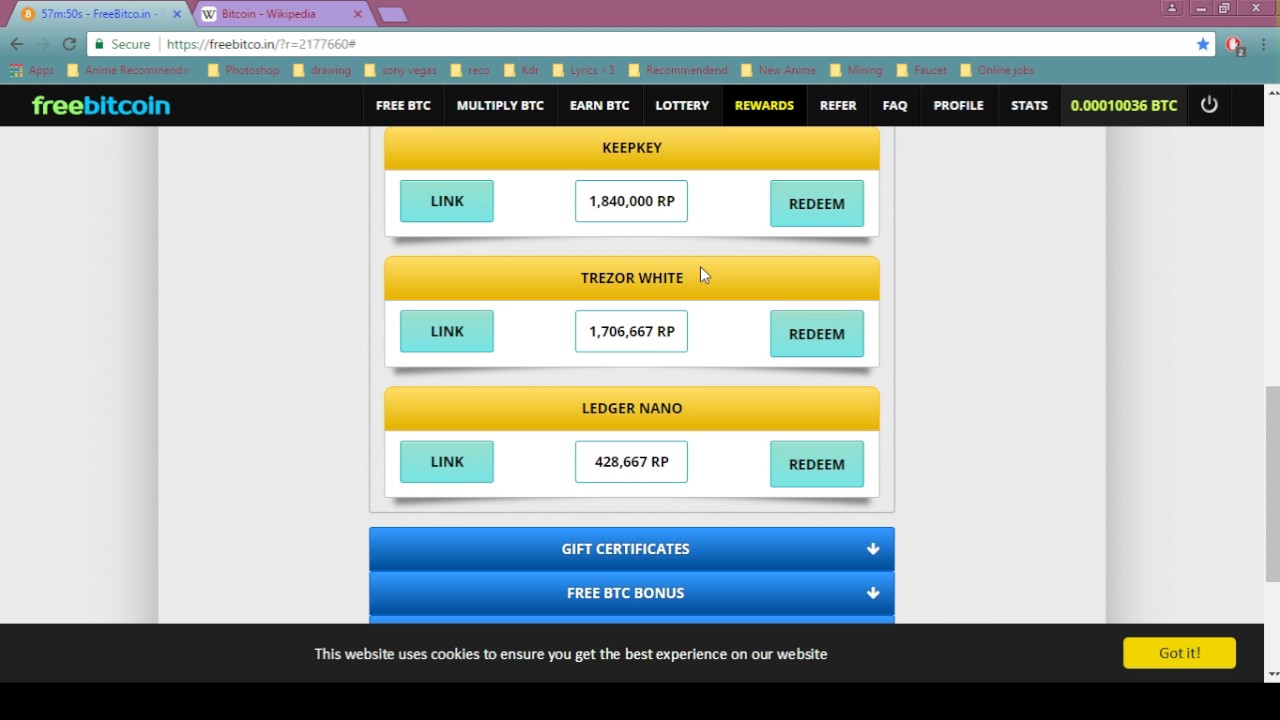The width and height of the screenshot is (1280, 720).
Task: Expand the Free BTC Bonus section
Action: point(631,593)
